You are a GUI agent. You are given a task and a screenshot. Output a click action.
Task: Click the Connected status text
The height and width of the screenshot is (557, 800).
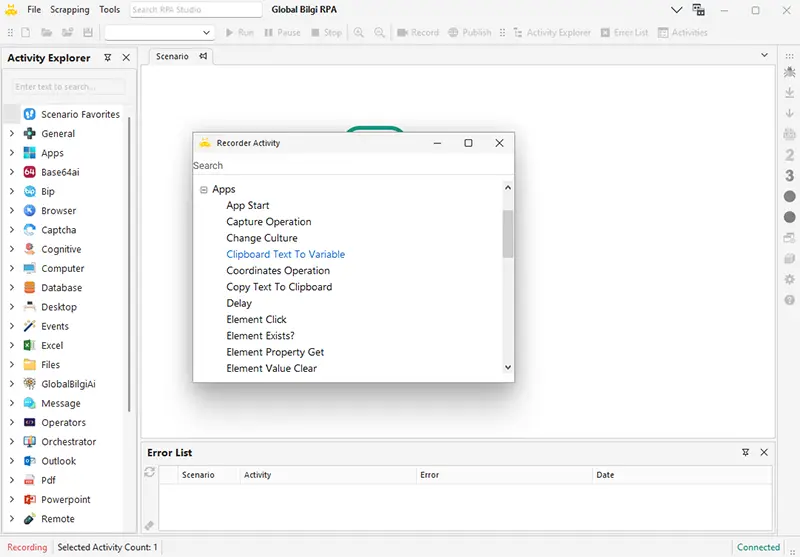tap(758, 547)
